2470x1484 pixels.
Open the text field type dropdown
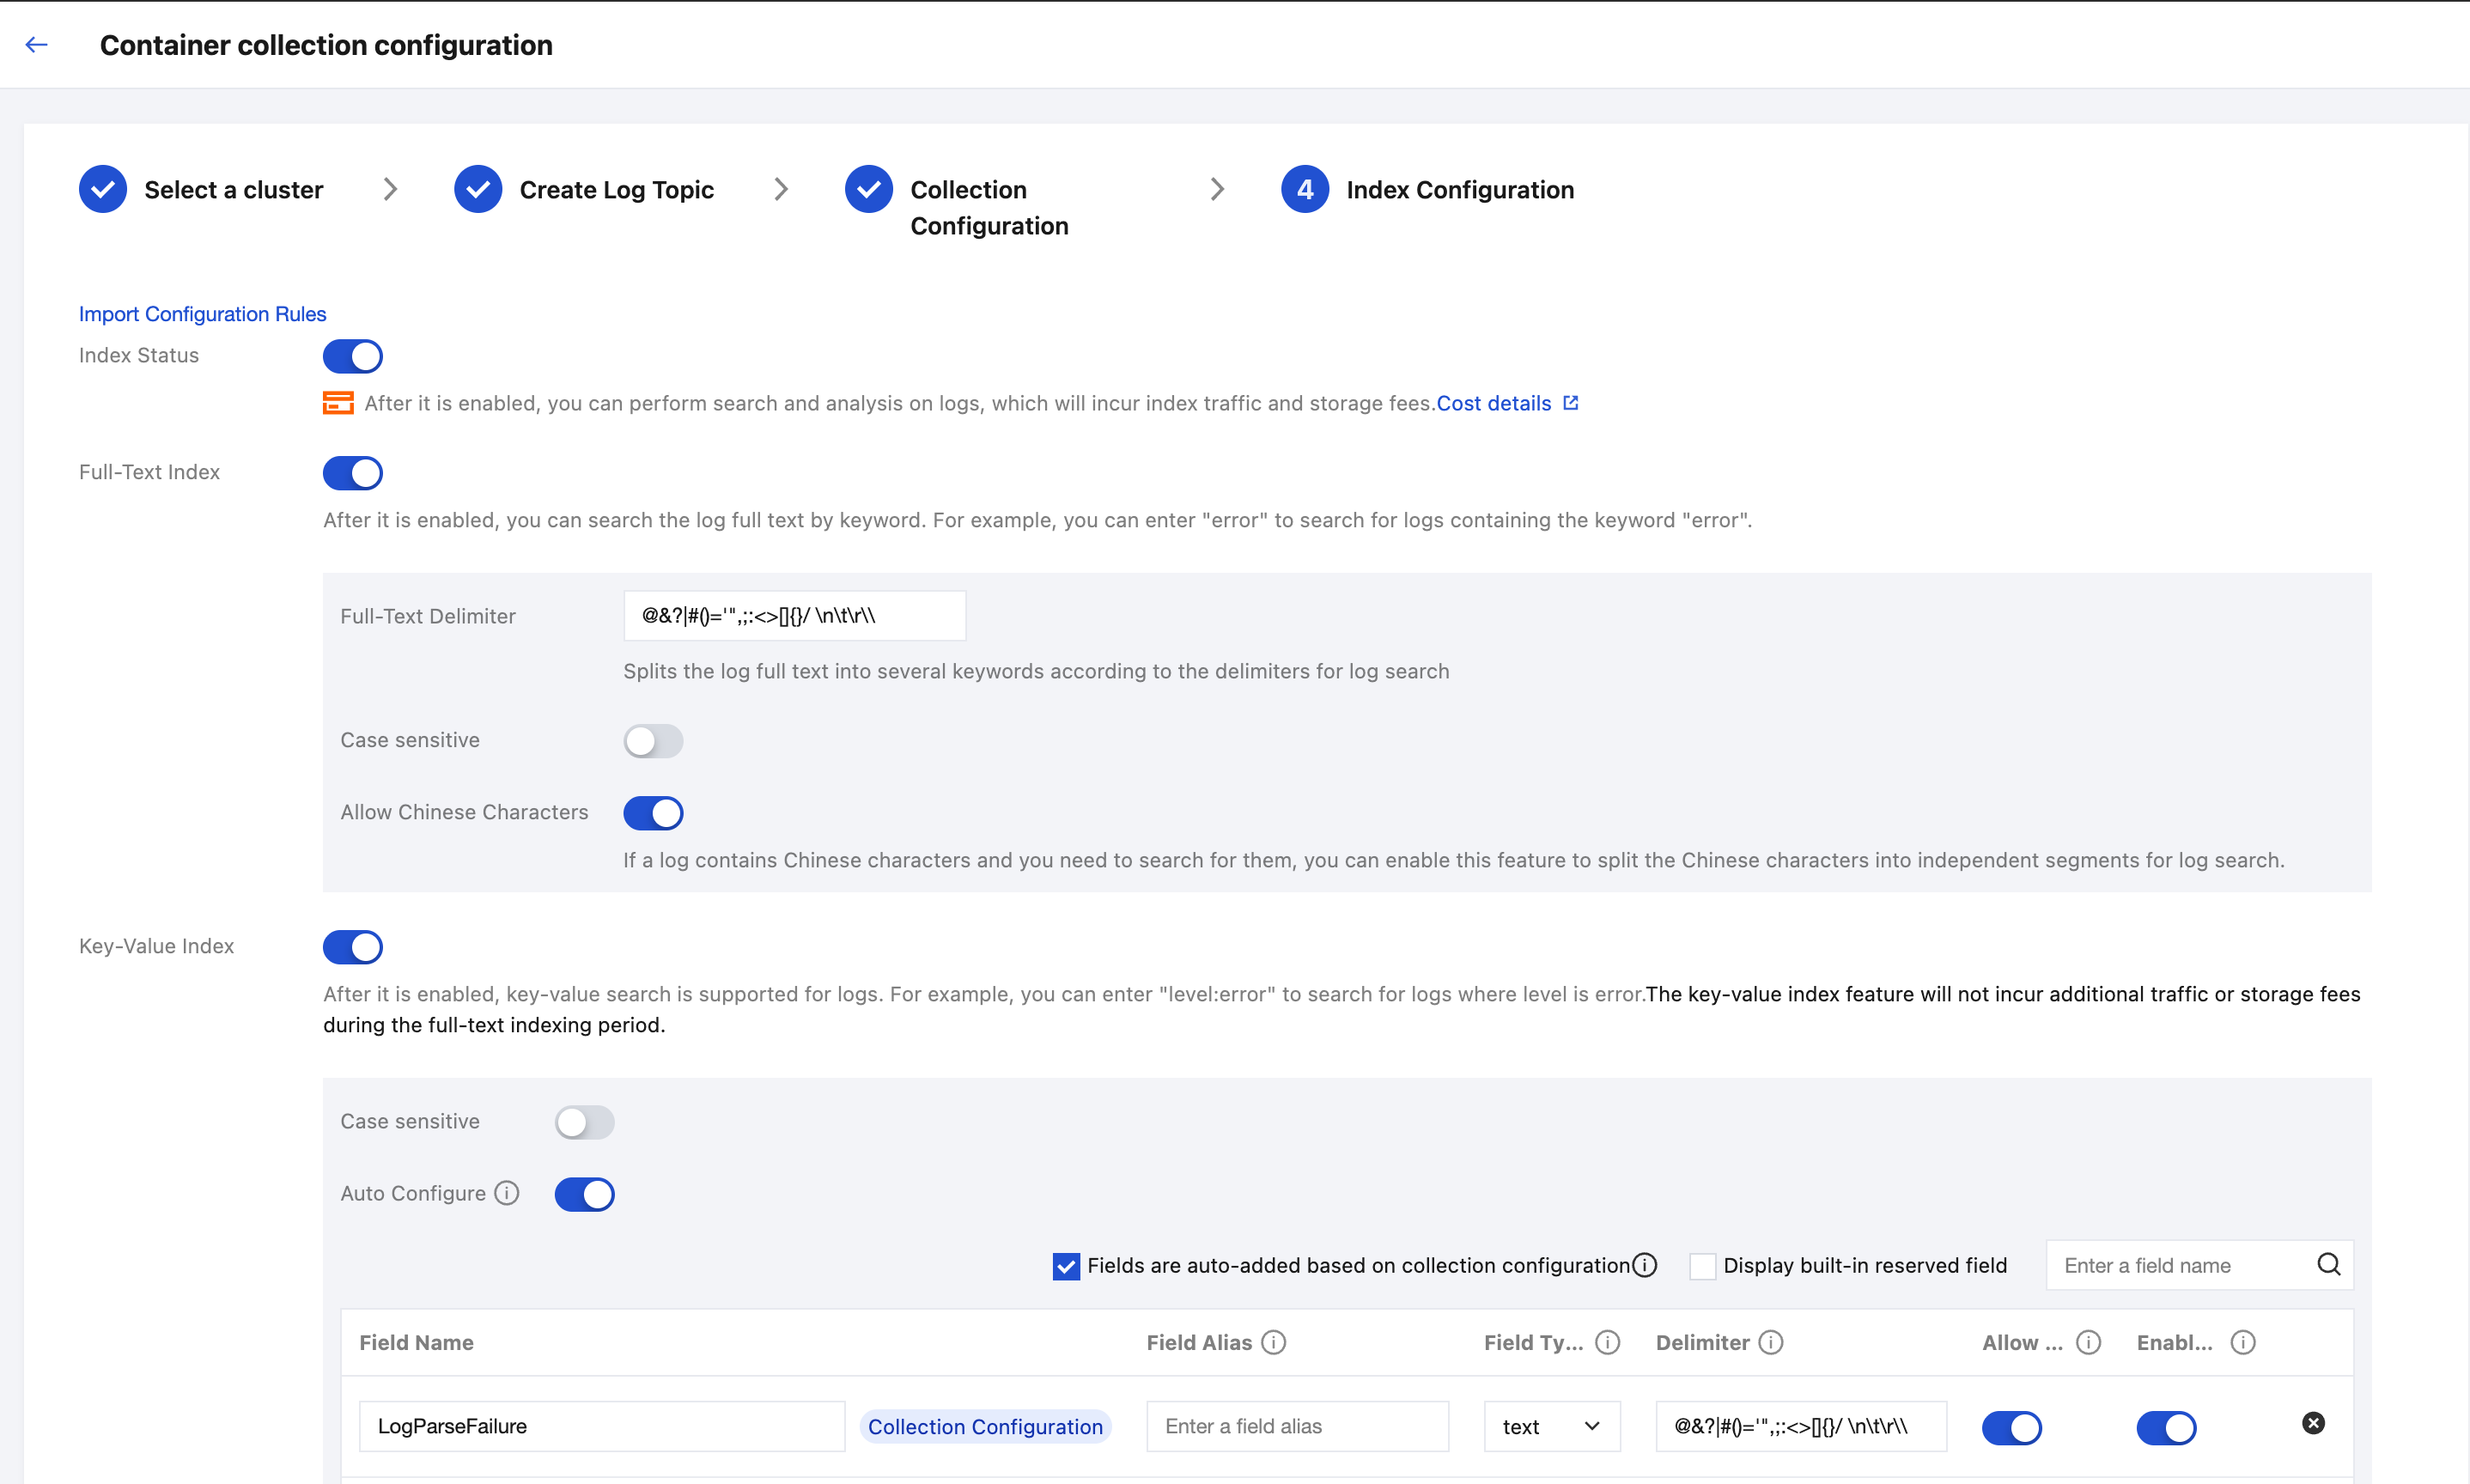[x=1551, y=1426]
